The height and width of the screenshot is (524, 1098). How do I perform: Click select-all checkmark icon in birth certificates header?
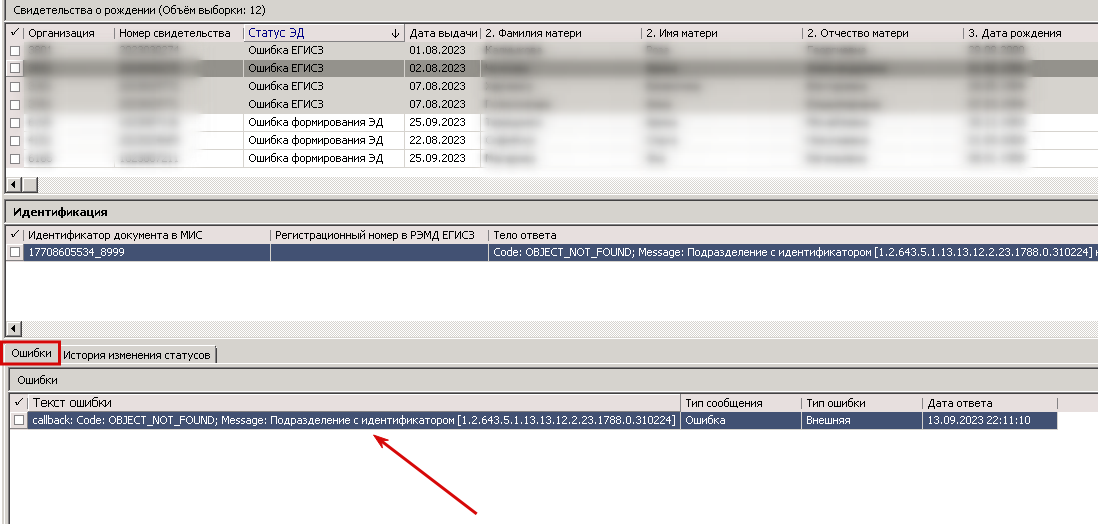pos(15,33)
